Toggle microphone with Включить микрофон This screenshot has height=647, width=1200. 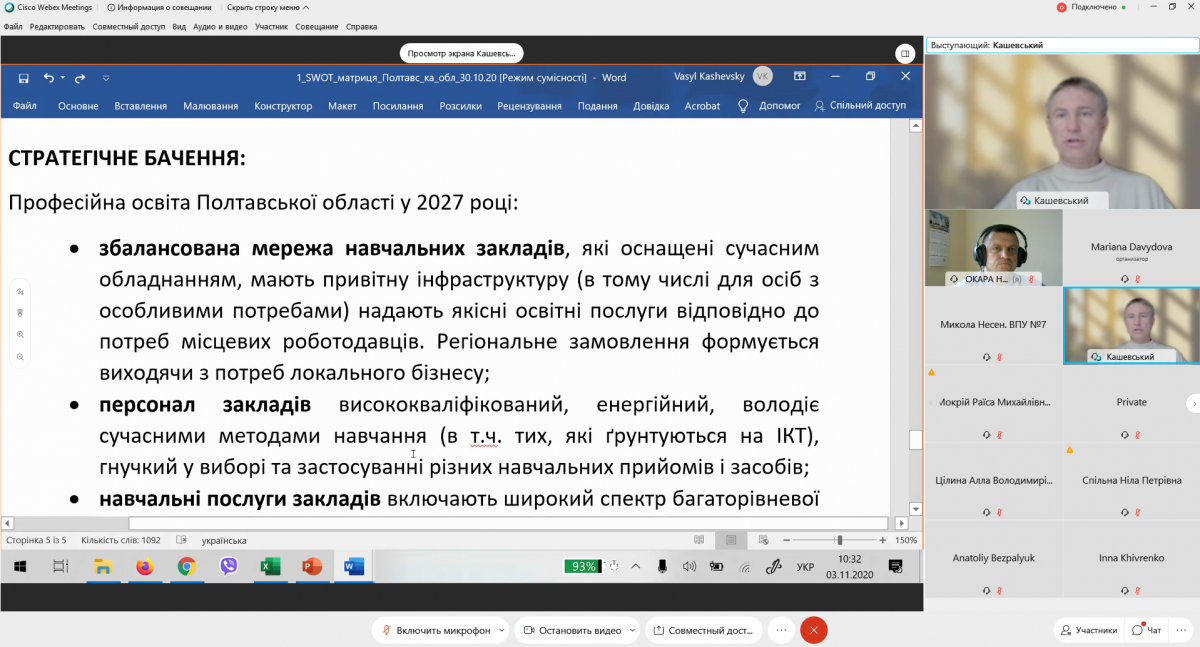pos(435,630)
